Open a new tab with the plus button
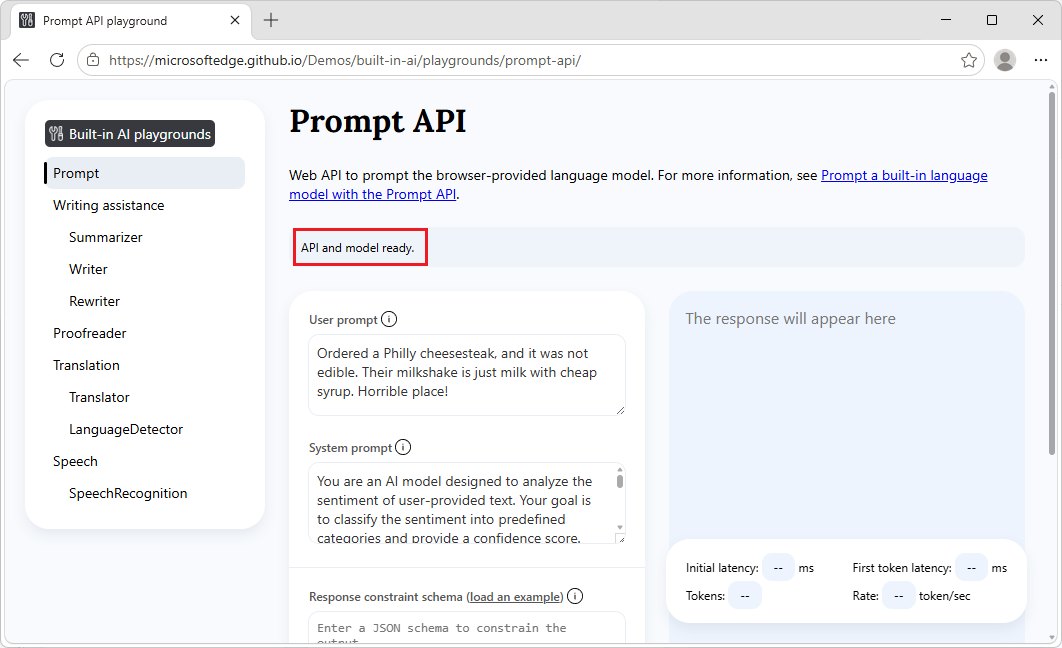This screenshot has height=648, width=1062. click(271, 20)
